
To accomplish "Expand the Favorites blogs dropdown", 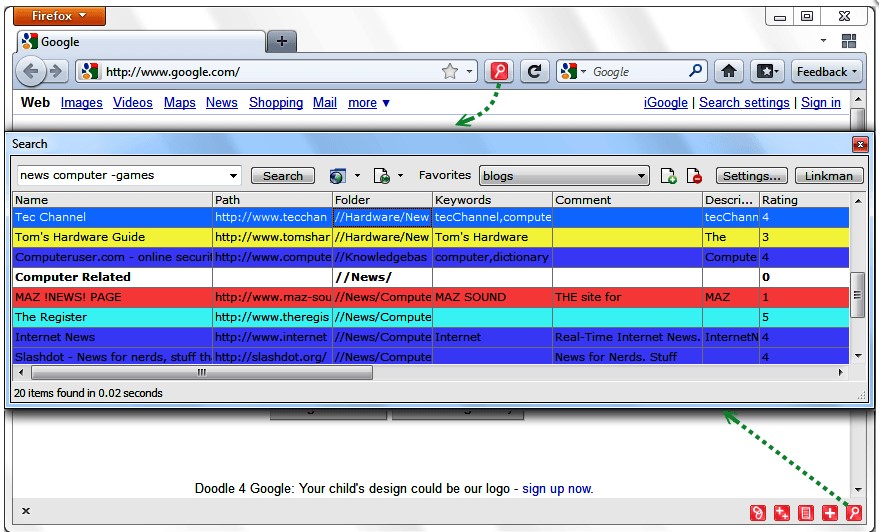I will (641, 176).
